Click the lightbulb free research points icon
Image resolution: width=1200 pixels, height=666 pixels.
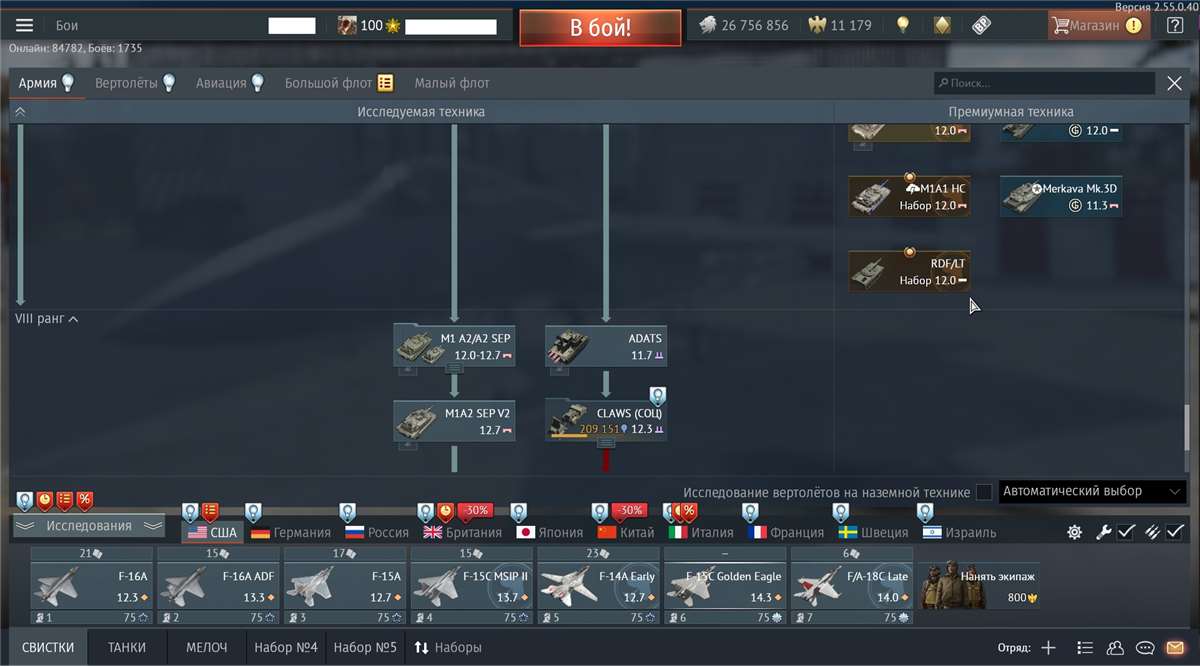pyautogui.click(x=903, y=26)
